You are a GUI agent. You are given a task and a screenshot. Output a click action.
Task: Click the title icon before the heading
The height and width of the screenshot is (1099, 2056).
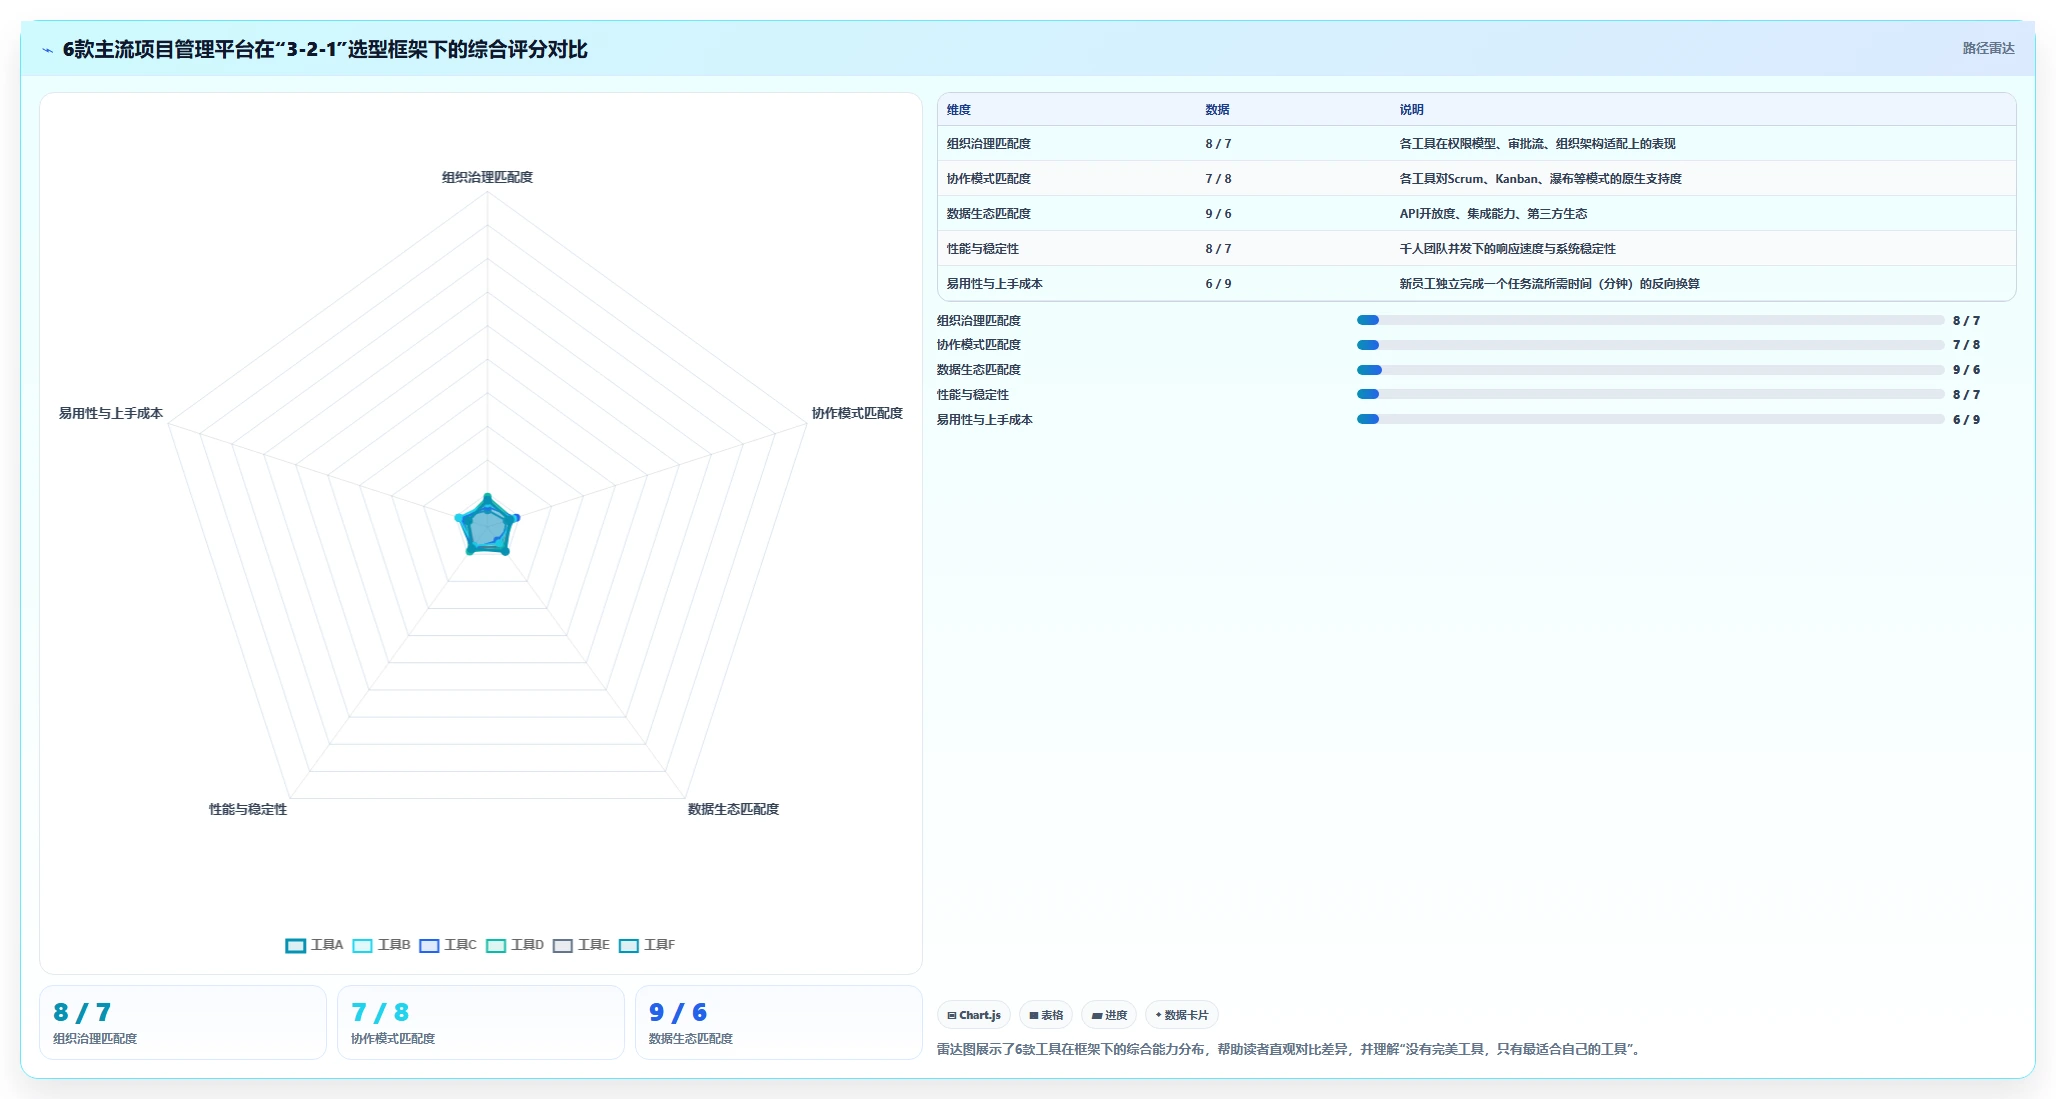click(47, 50)
